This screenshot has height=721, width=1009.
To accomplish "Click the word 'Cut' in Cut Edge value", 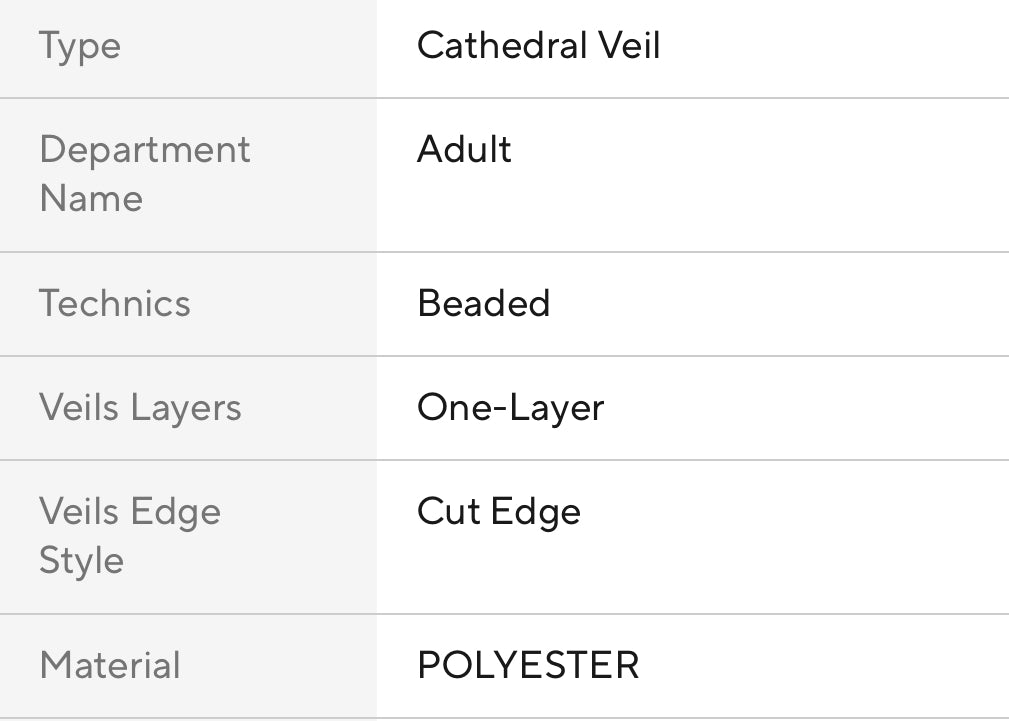I will (447, 511).
